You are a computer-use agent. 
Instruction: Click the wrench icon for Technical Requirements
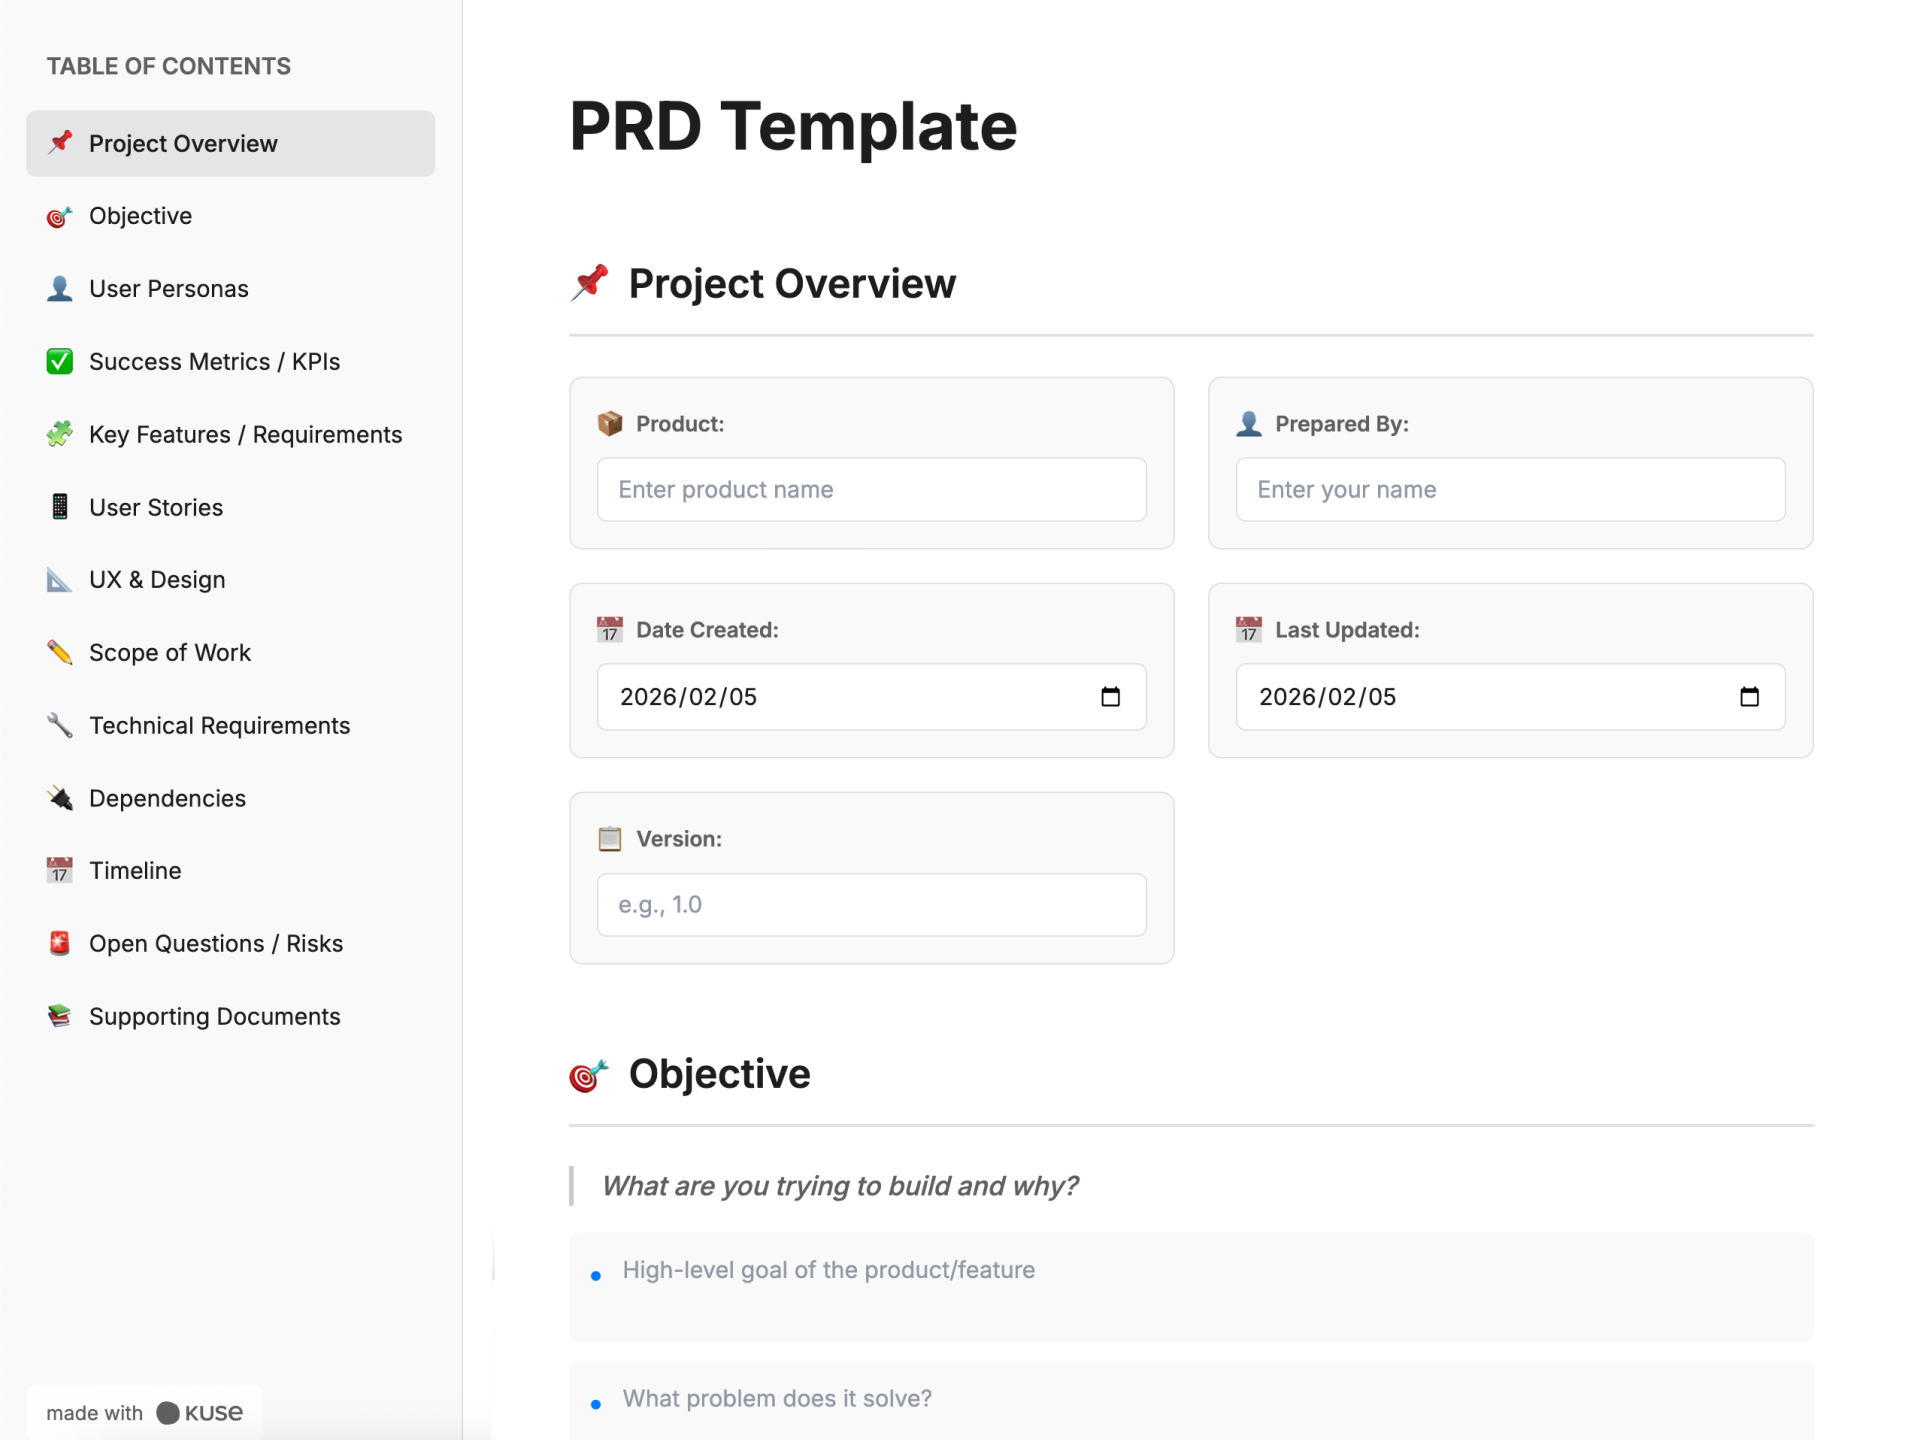coord(59,725)
